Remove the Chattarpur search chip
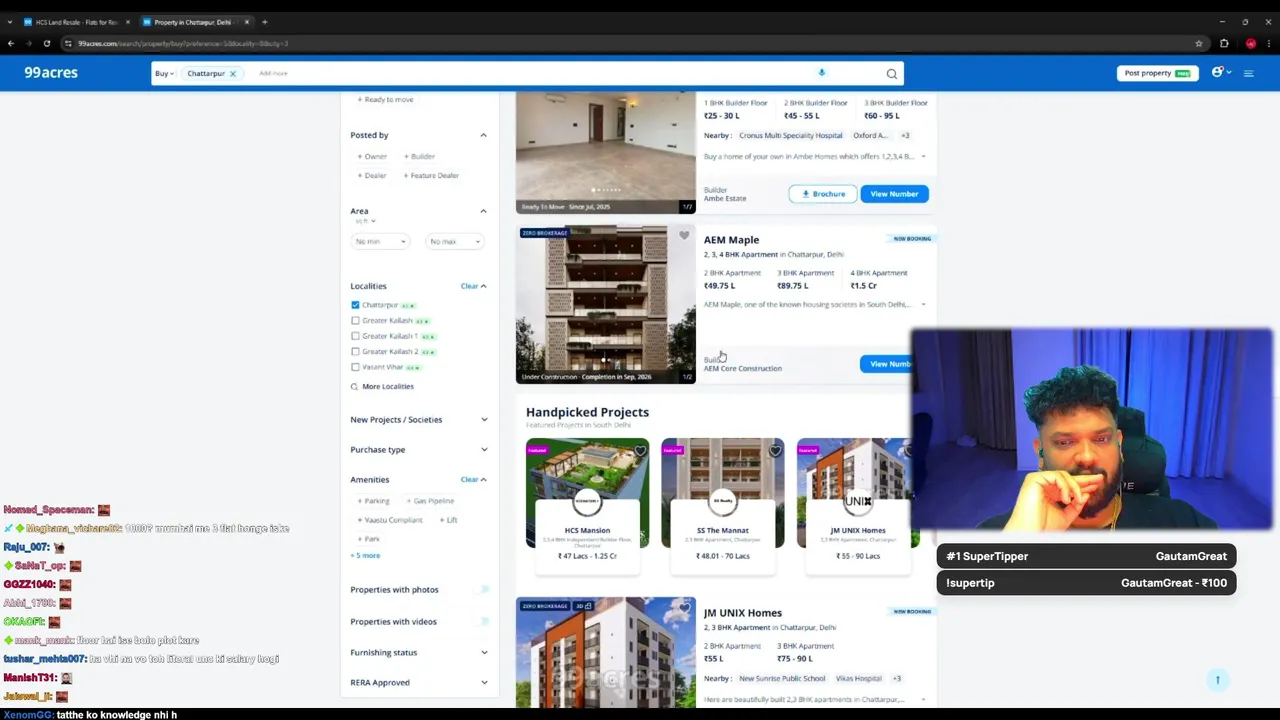1280x720 pixels. 232,73
